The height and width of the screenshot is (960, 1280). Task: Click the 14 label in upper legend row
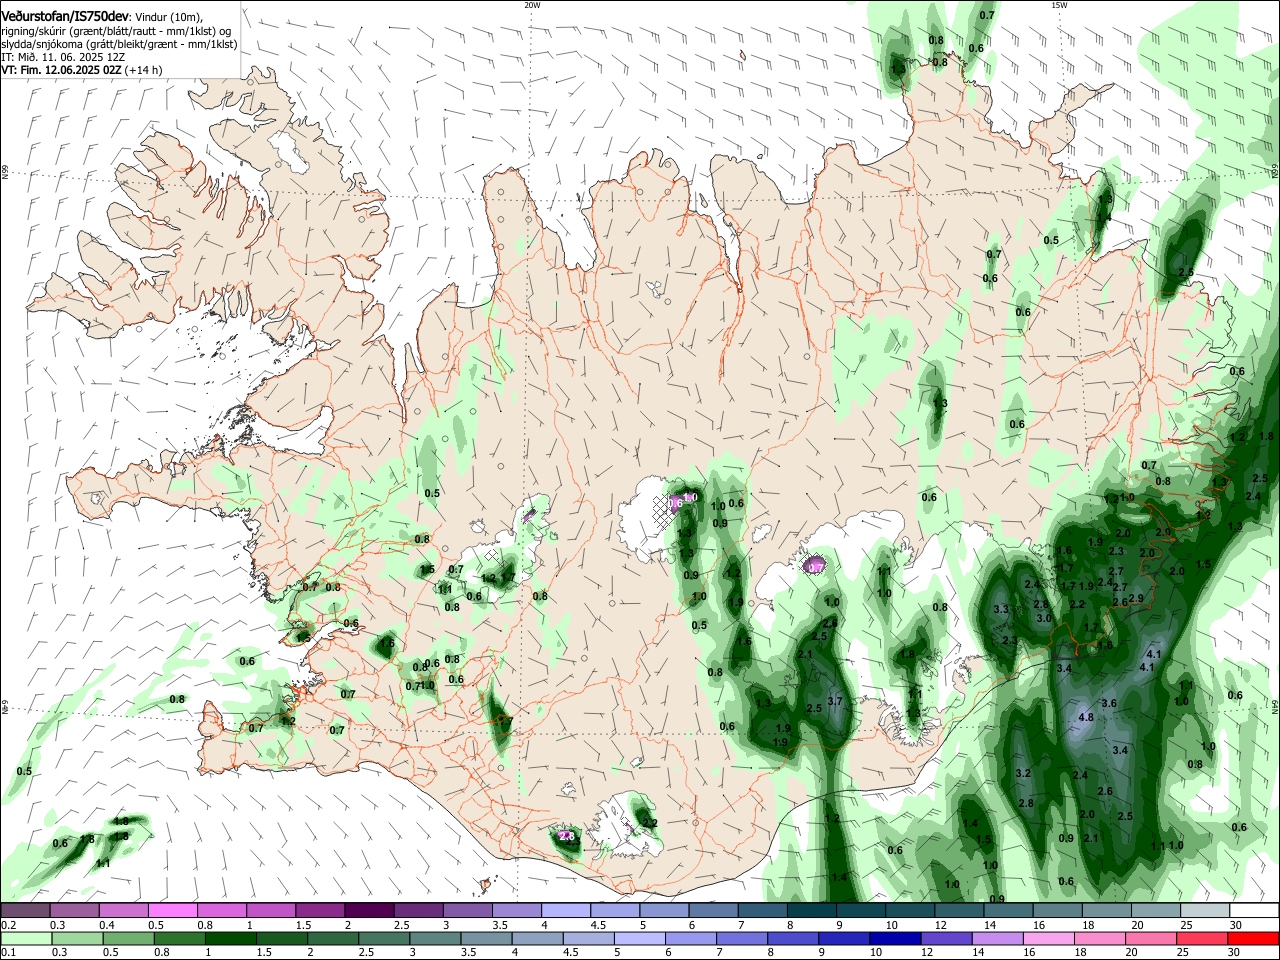(988, 926)
